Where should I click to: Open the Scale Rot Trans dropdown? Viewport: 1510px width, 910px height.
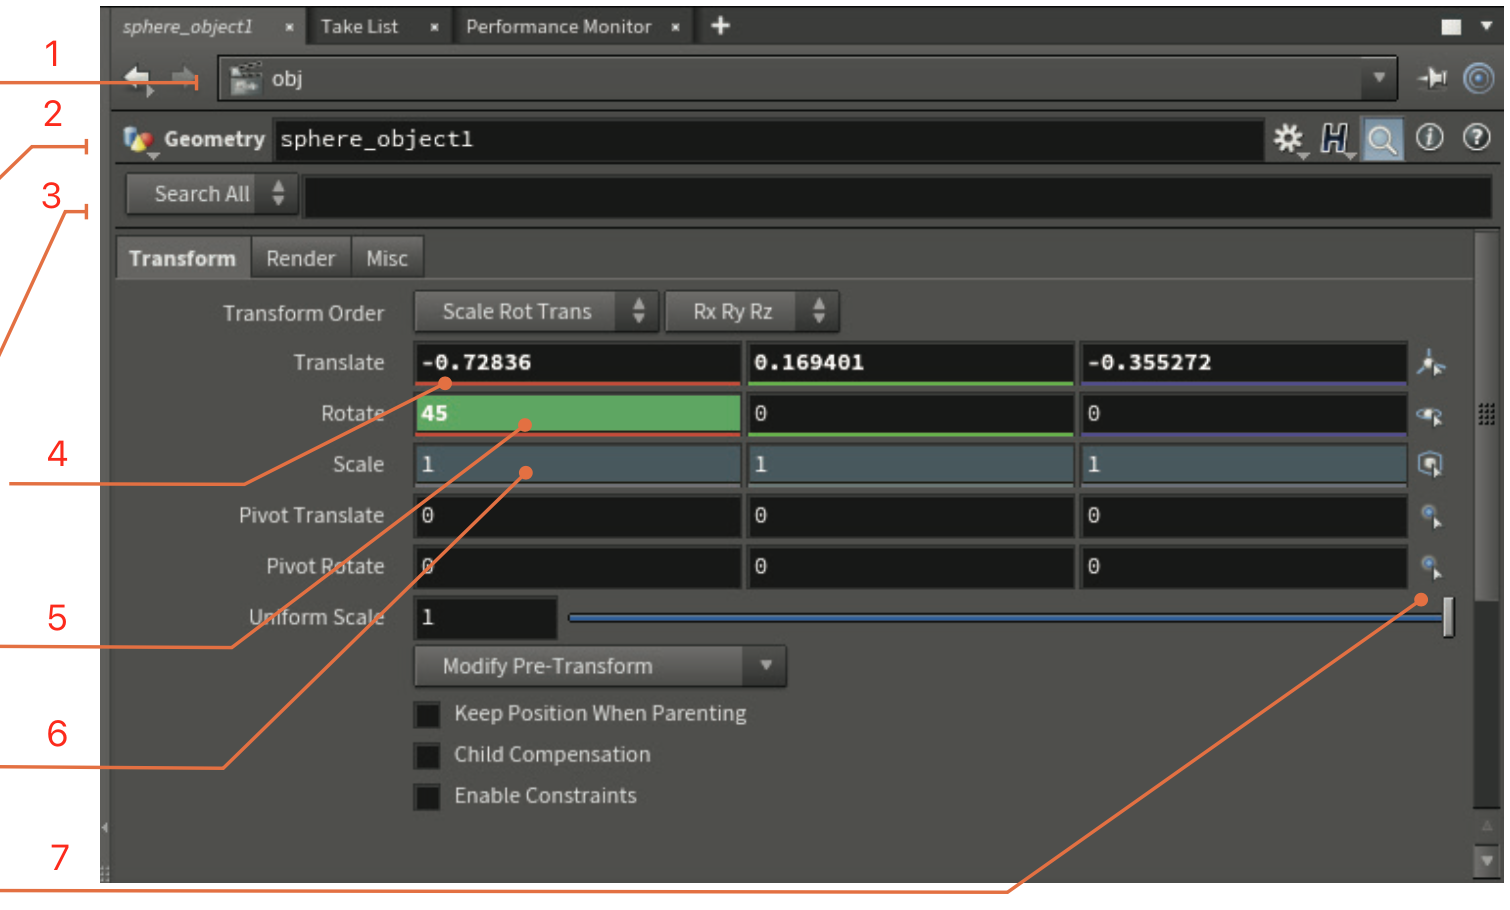536,312
